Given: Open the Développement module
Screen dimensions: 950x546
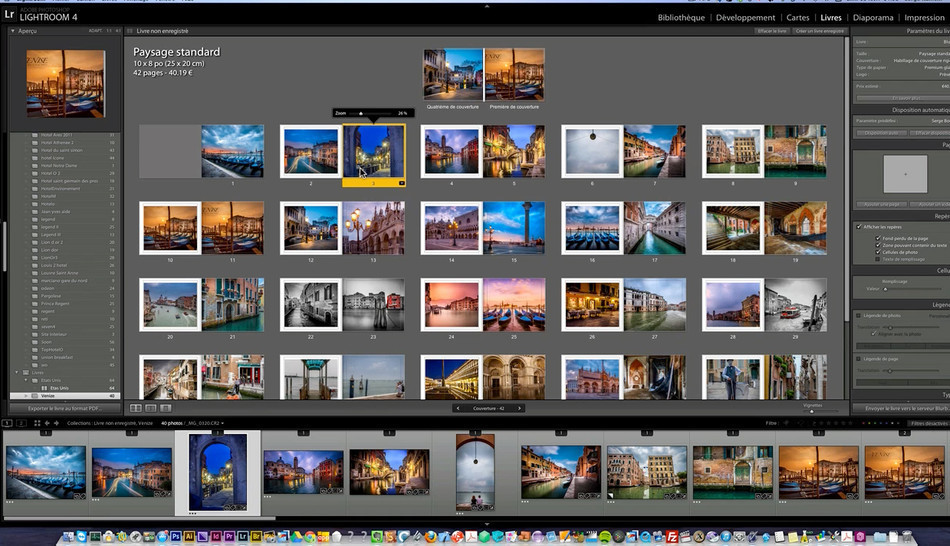Looking at the screenshot, I should [x=745, y=18].
